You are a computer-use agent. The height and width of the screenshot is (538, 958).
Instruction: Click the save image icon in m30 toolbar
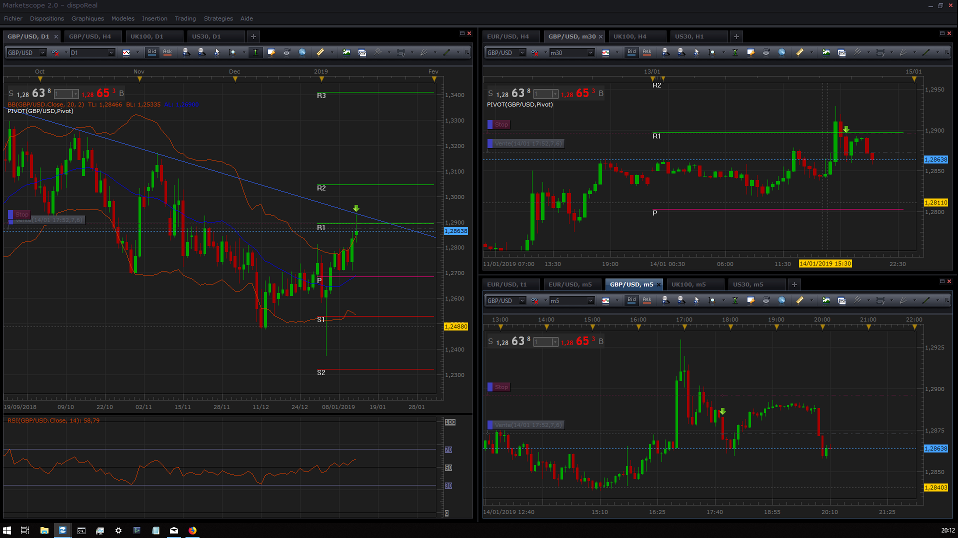pos(826,53)
